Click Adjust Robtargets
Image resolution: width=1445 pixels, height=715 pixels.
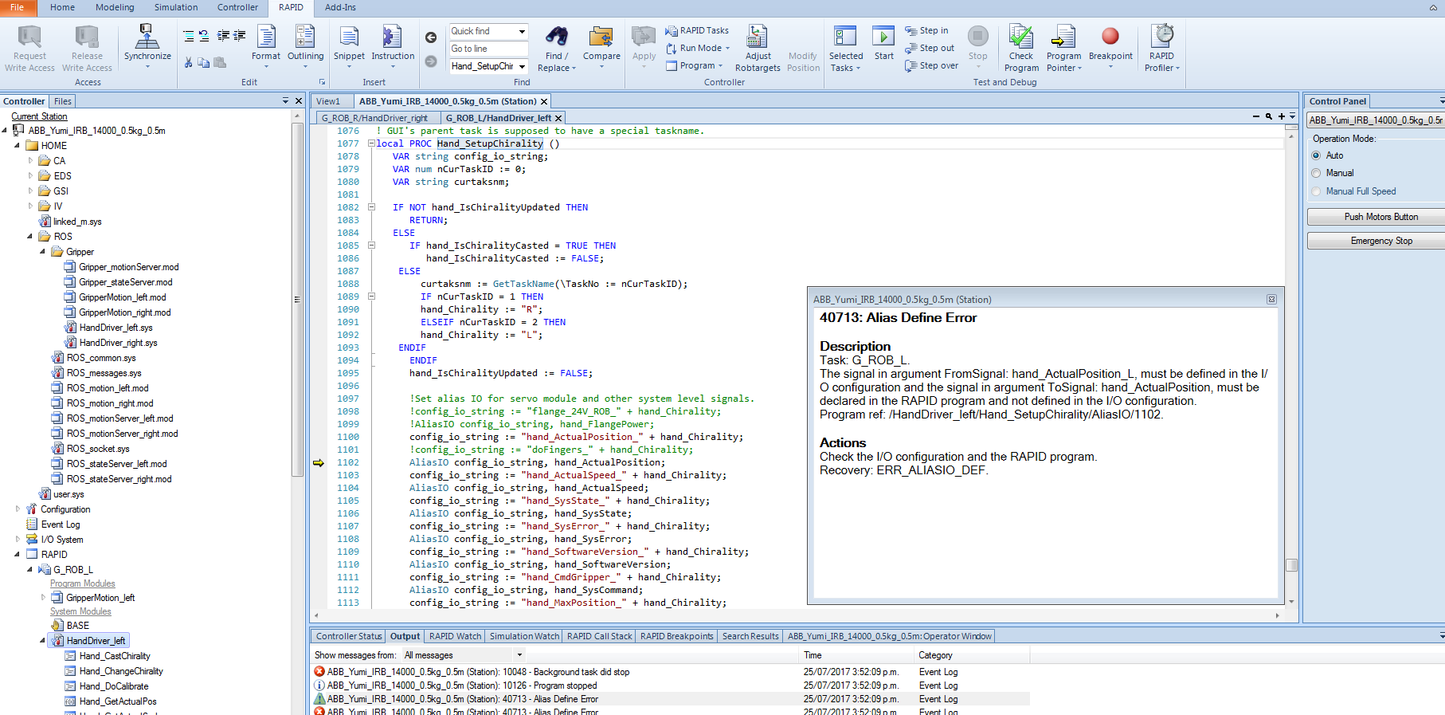coord(759,48)
